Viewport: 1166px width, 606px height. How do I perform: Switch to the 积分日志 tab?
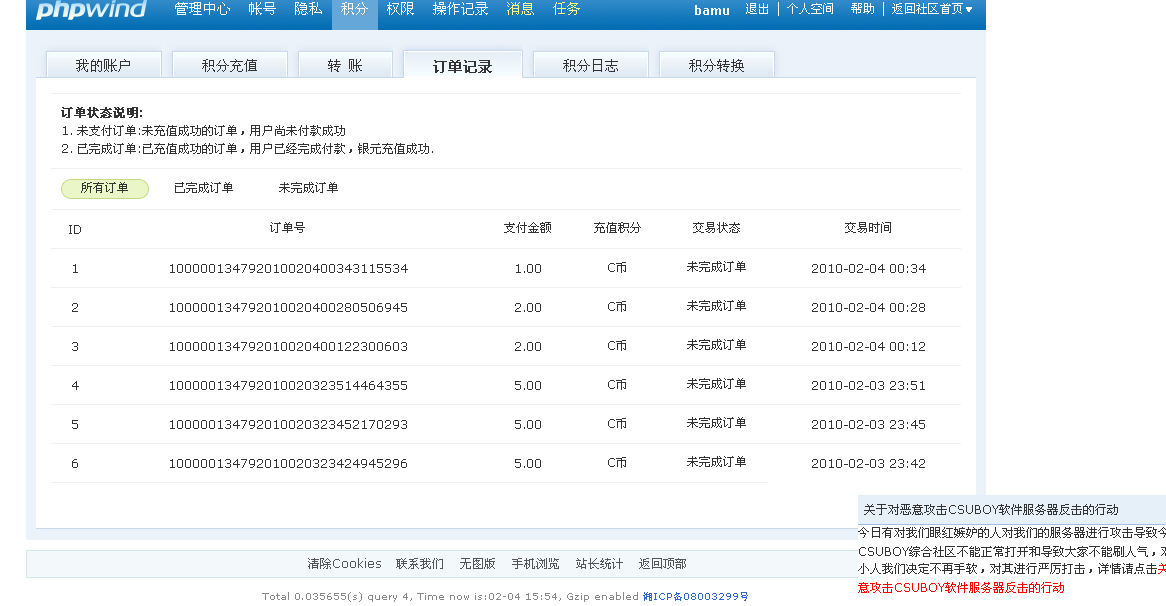click(590, 66)
